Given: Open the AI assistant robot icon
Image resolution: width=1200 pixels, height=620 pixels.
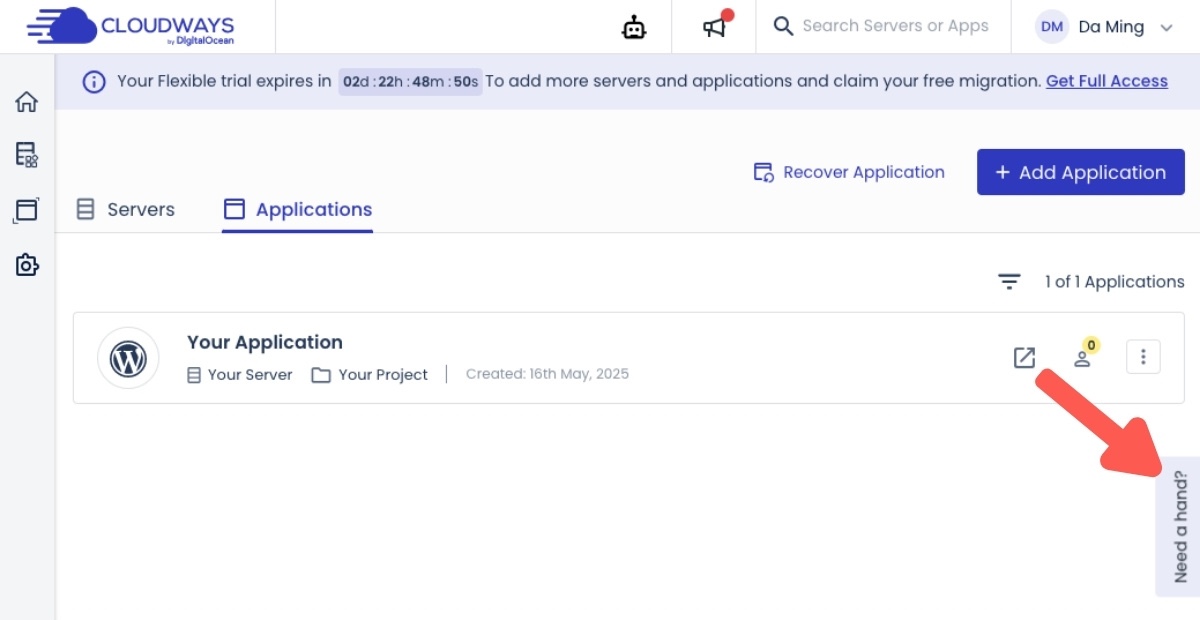Looking at the screenshot, I should 634,28.
